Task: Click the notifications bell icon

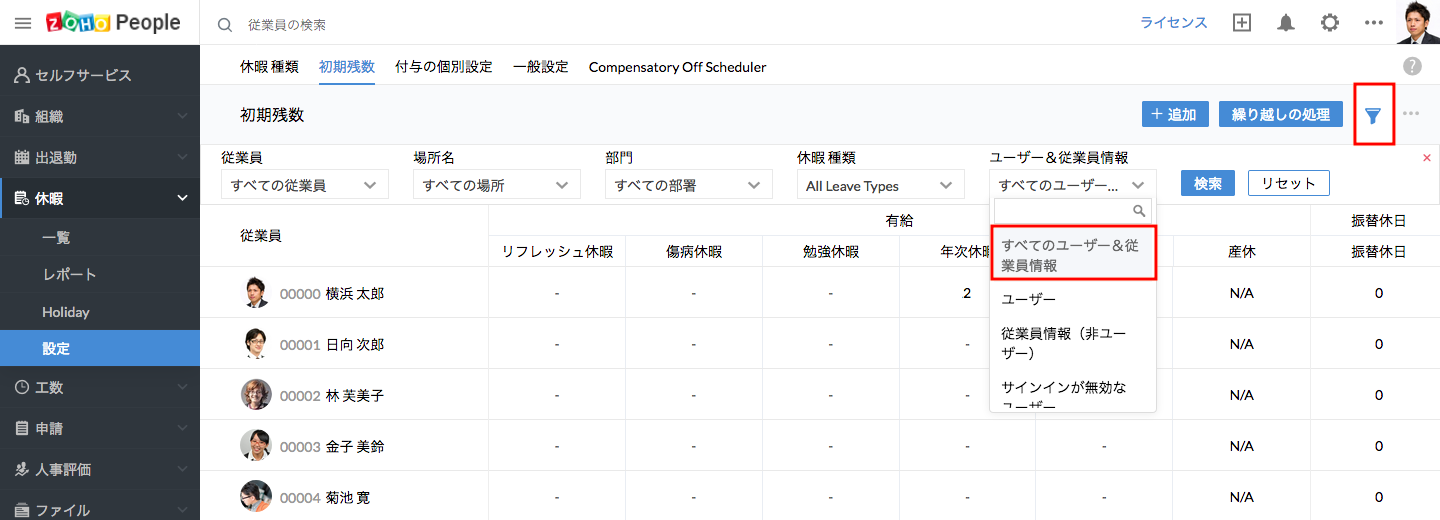Action: coord(1286,23)
